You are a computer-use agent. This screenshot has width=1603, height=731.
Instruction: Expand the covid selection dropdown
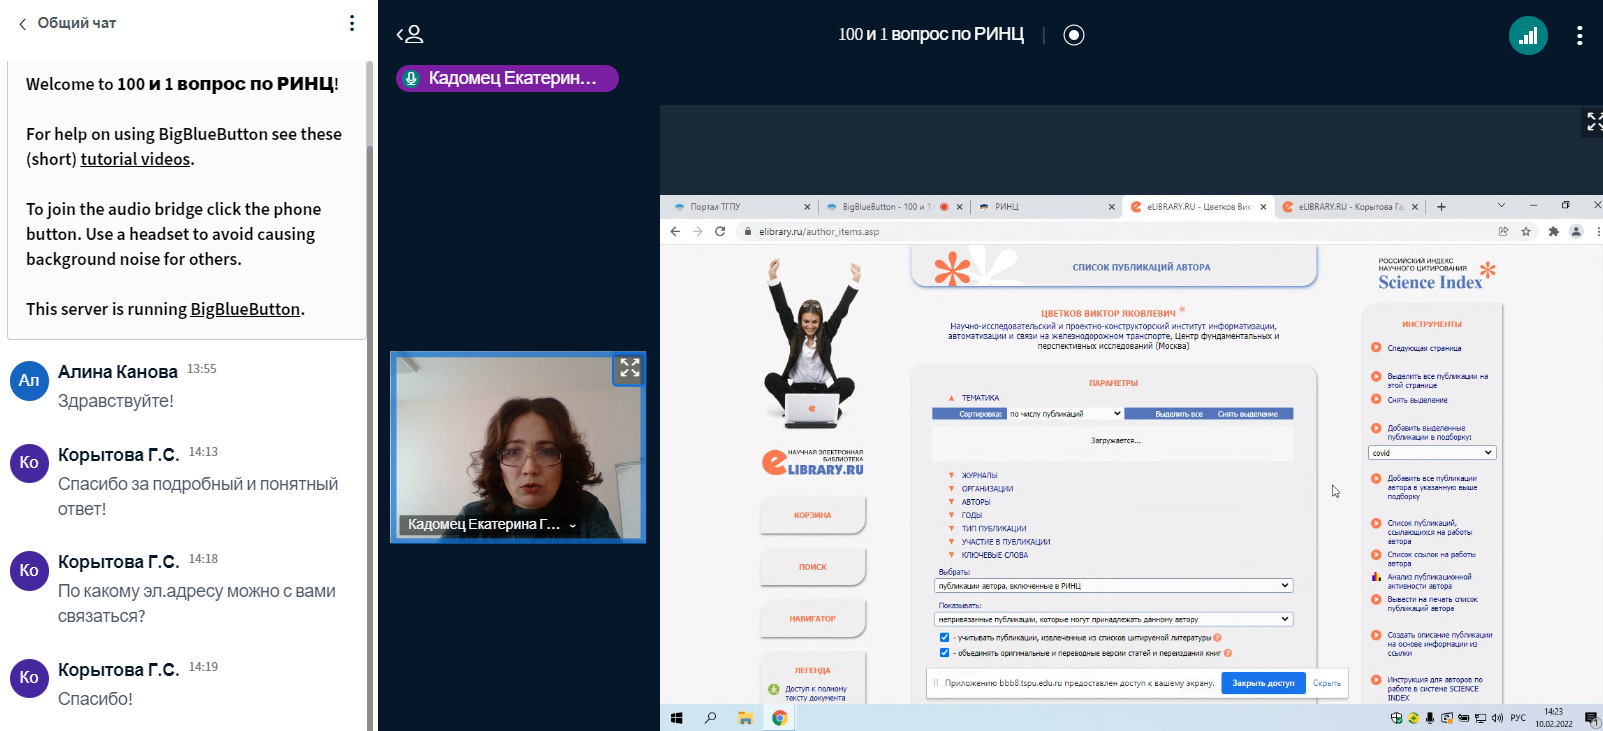coord(1432,453)
